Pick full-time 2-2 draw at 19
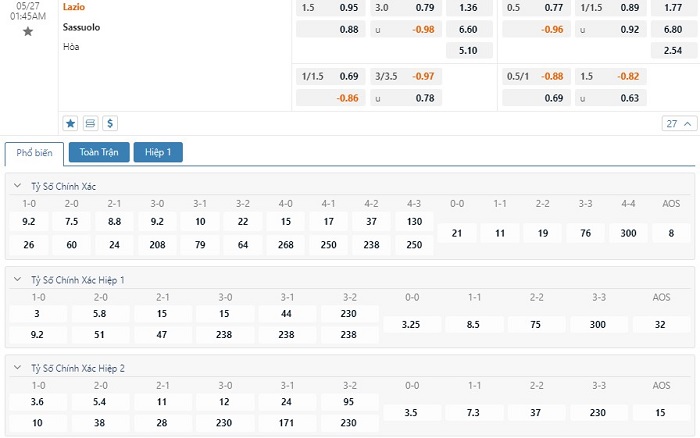700x438 pixels. click(x=542, y=233)
